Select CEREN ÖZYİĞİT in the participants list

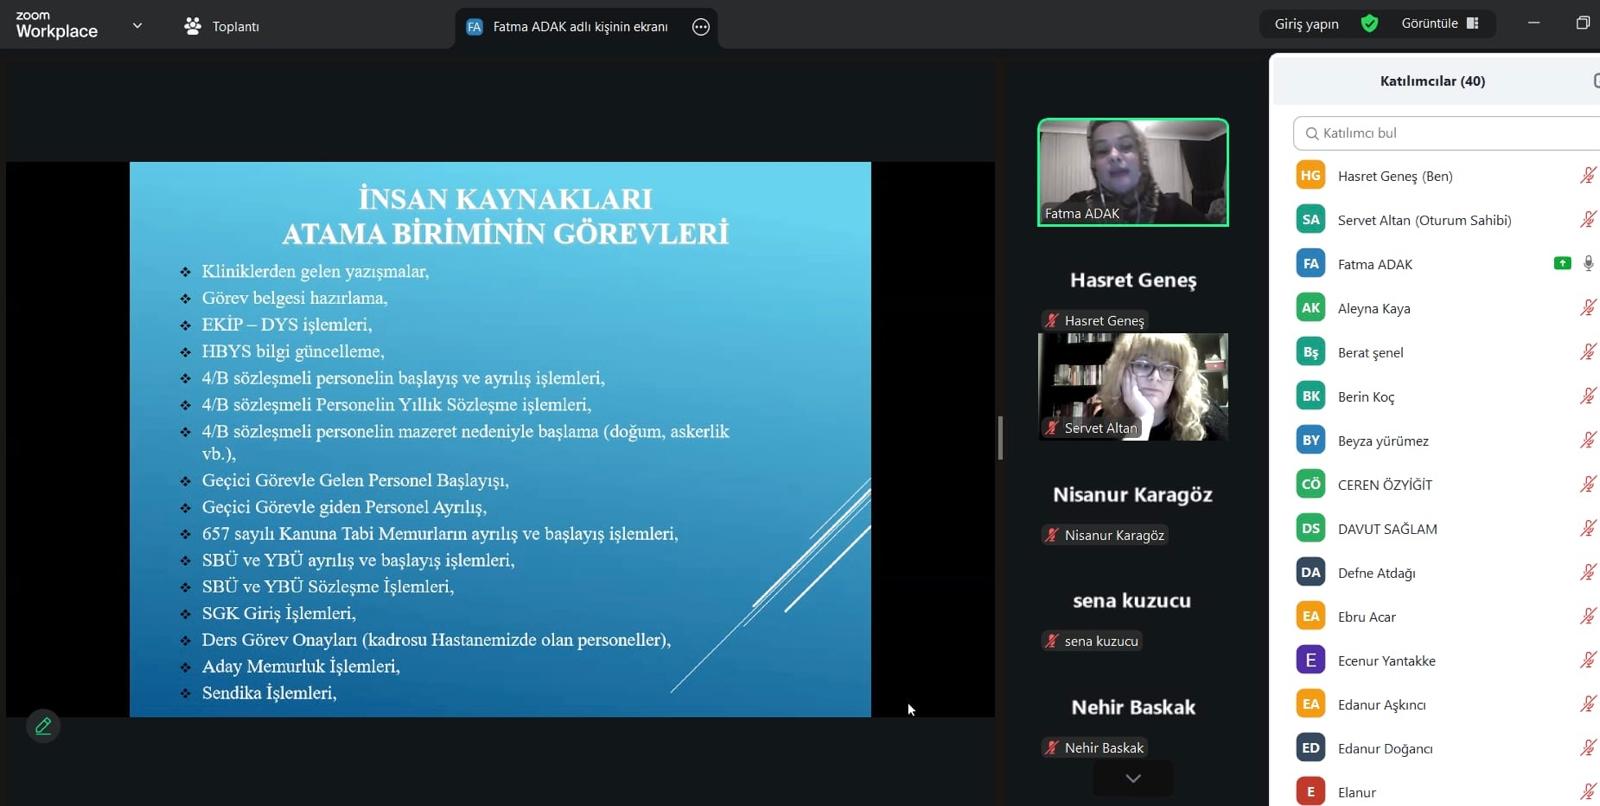tap(1385, 485)
